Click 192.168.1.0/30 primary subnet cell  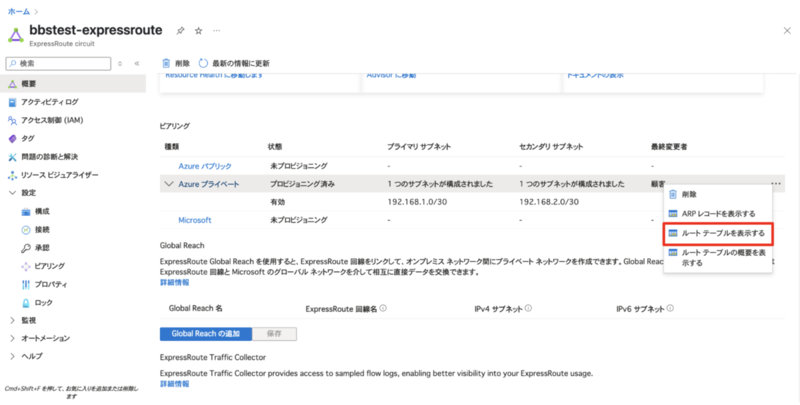(x=417, y=202)
